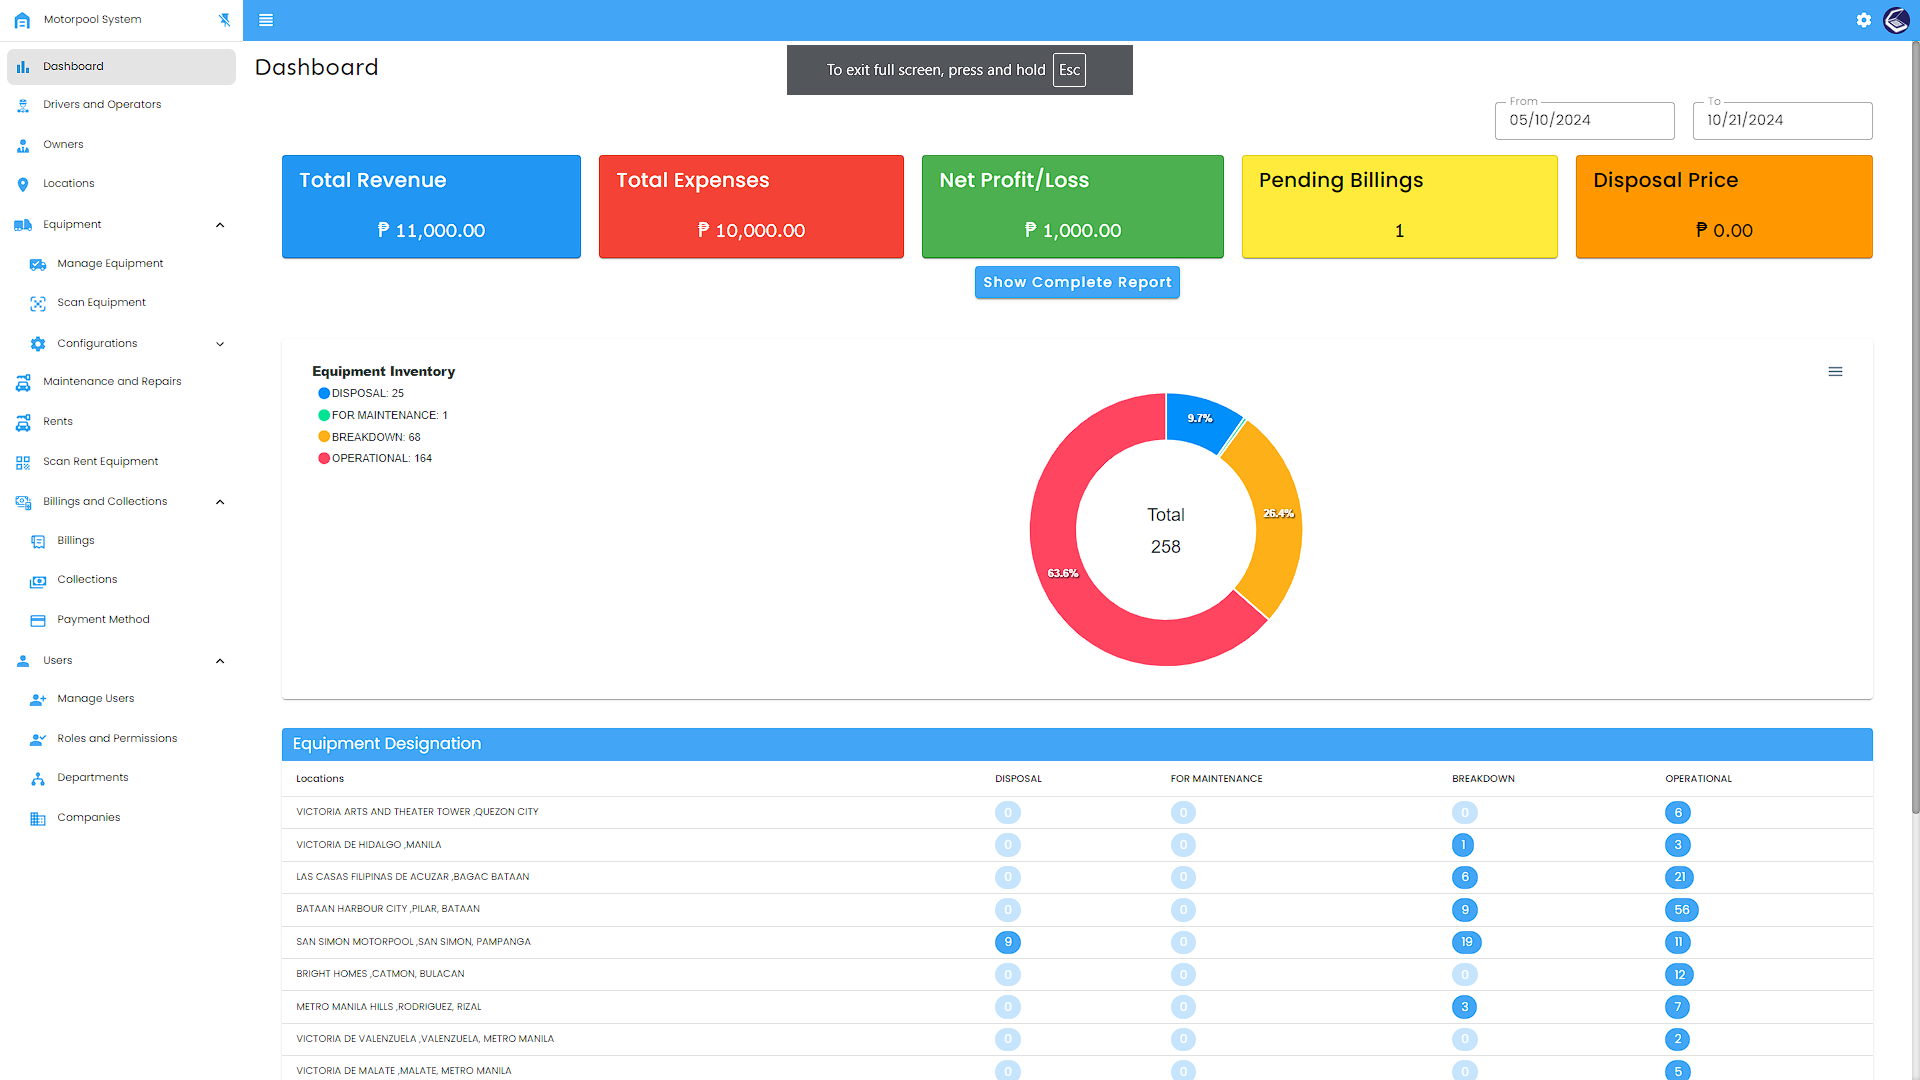This screenshot has height=1080, width=1920.
Task: Toggle OPERATIONAL series in chart legend
Action: [x=380, y=458]
